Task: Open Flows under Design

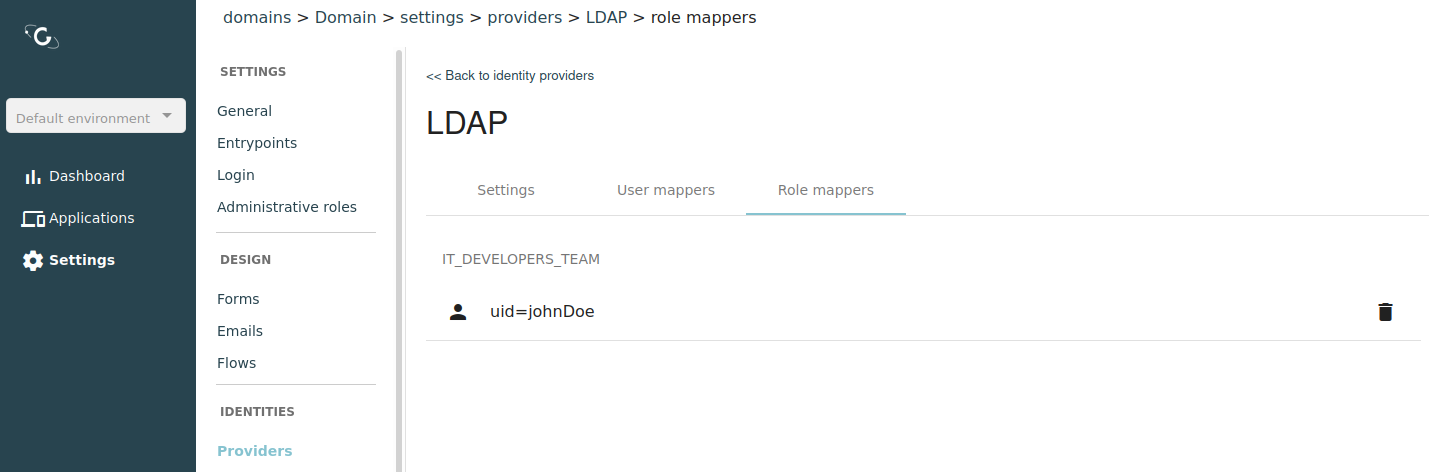Action: pos(237,363)
